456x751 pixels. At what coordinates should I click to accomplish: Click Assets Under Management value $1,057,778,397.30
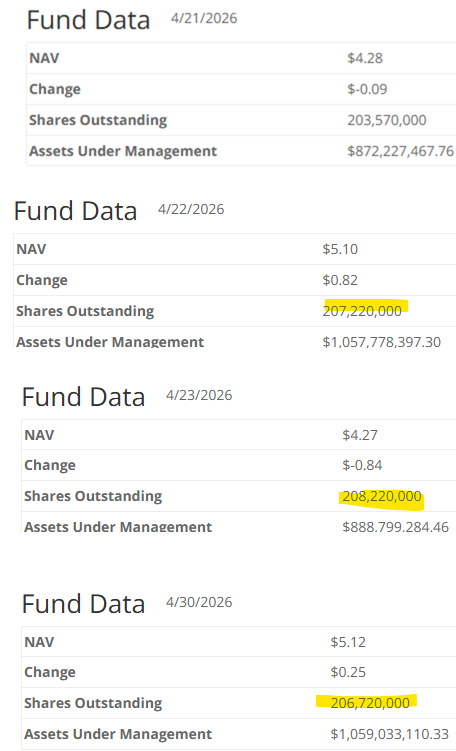pos(382,342)
